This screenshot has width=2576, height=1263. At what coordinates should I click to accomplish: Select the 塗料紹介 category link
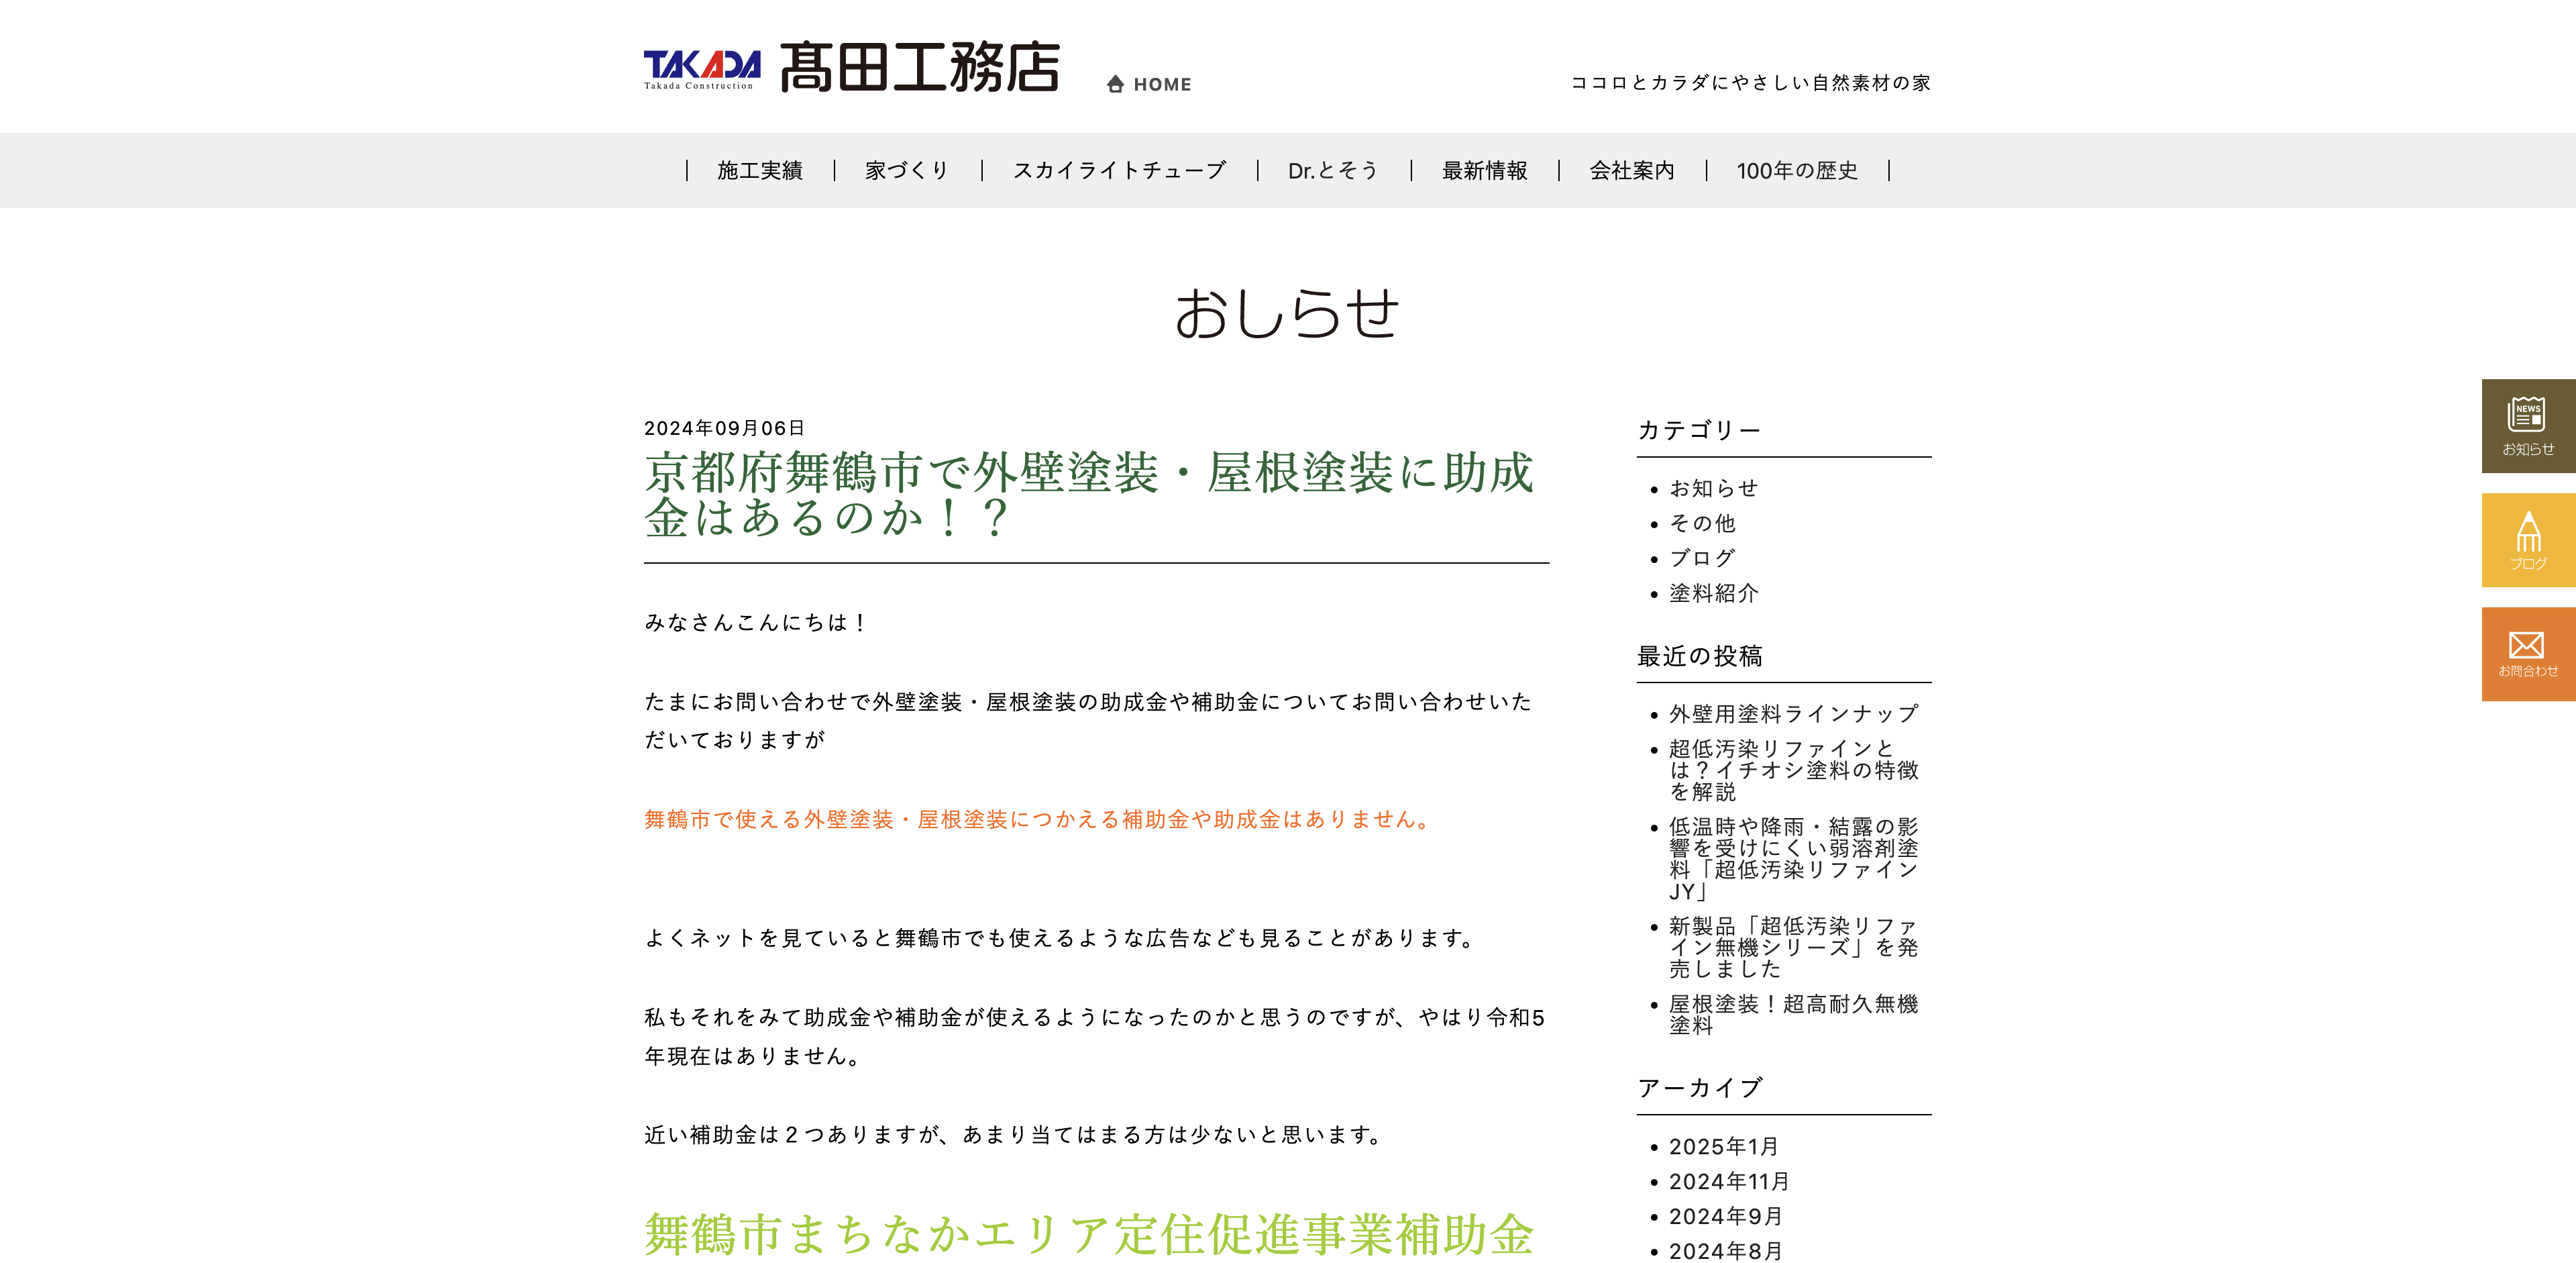pyautogui.click(x=1714, y=593)
